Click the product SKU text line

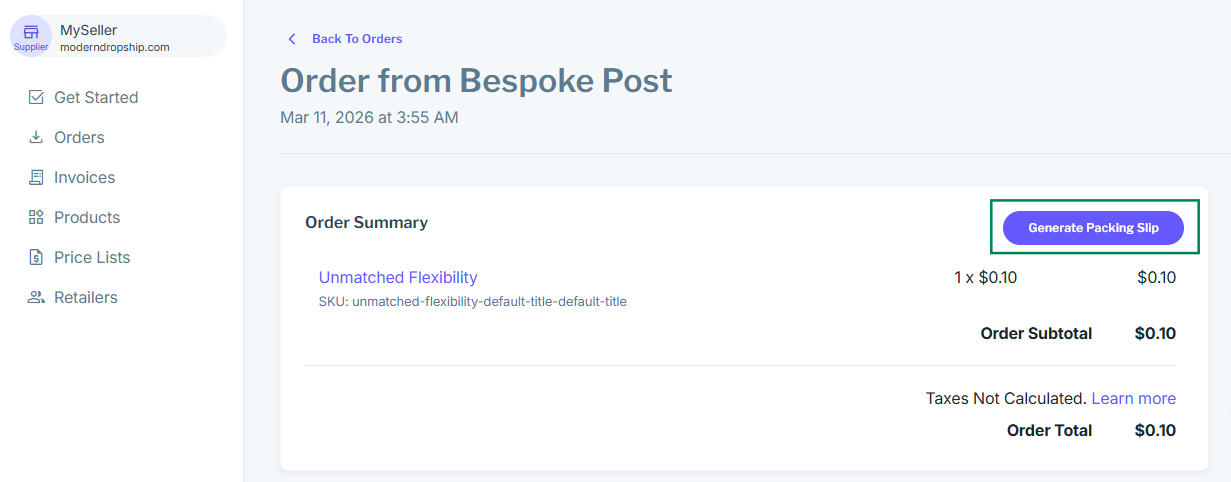point(472,301)
